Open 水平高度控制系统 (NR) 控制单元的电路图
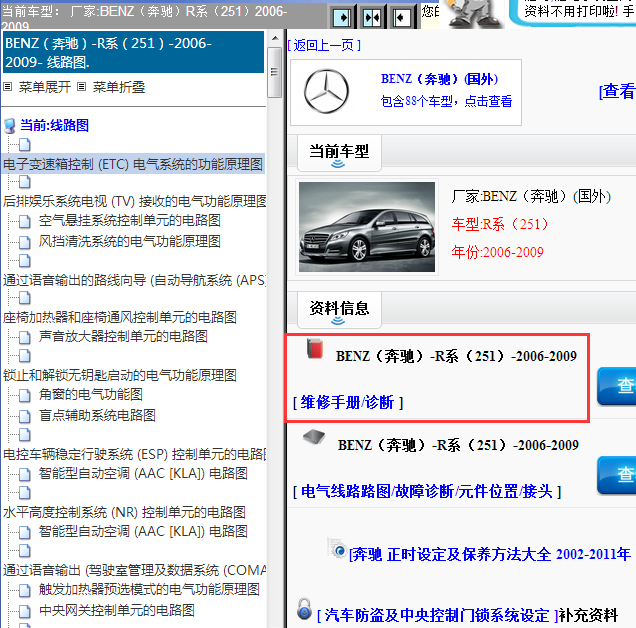Viewport: 636px width, 628px height. click(124, 512)
